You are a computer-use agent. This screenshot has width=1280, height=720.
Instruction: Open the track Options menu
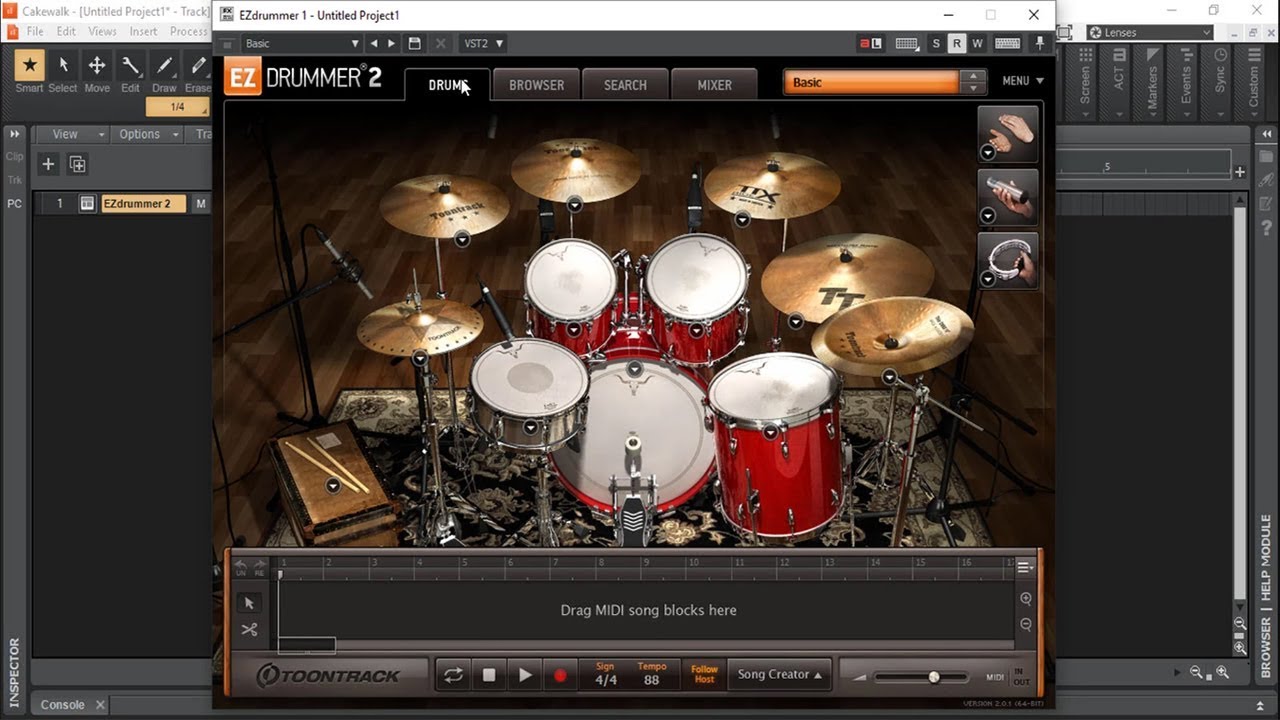tap(147, 134)
